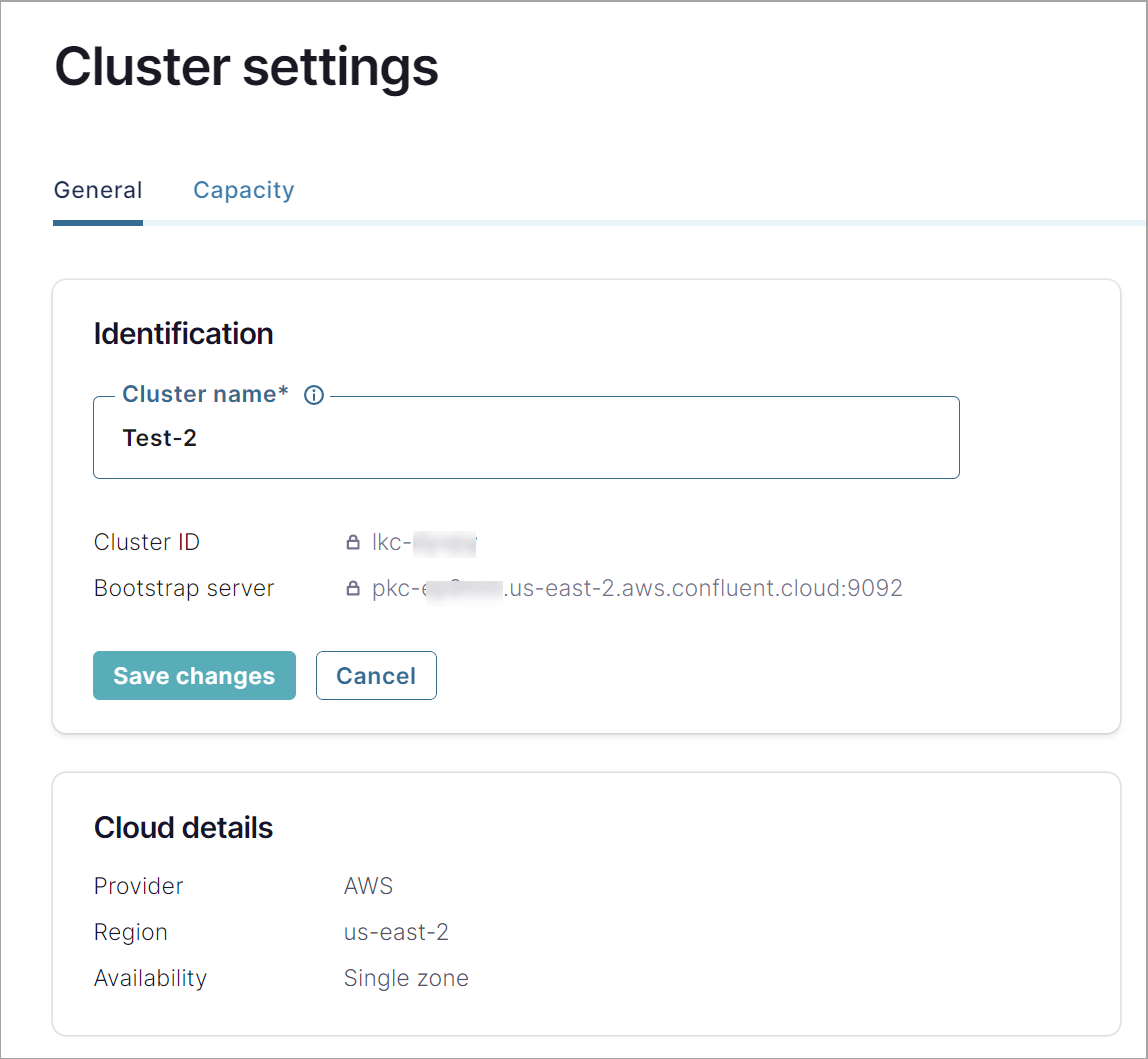Open the us-east-2 region link

tap(396, 931)
